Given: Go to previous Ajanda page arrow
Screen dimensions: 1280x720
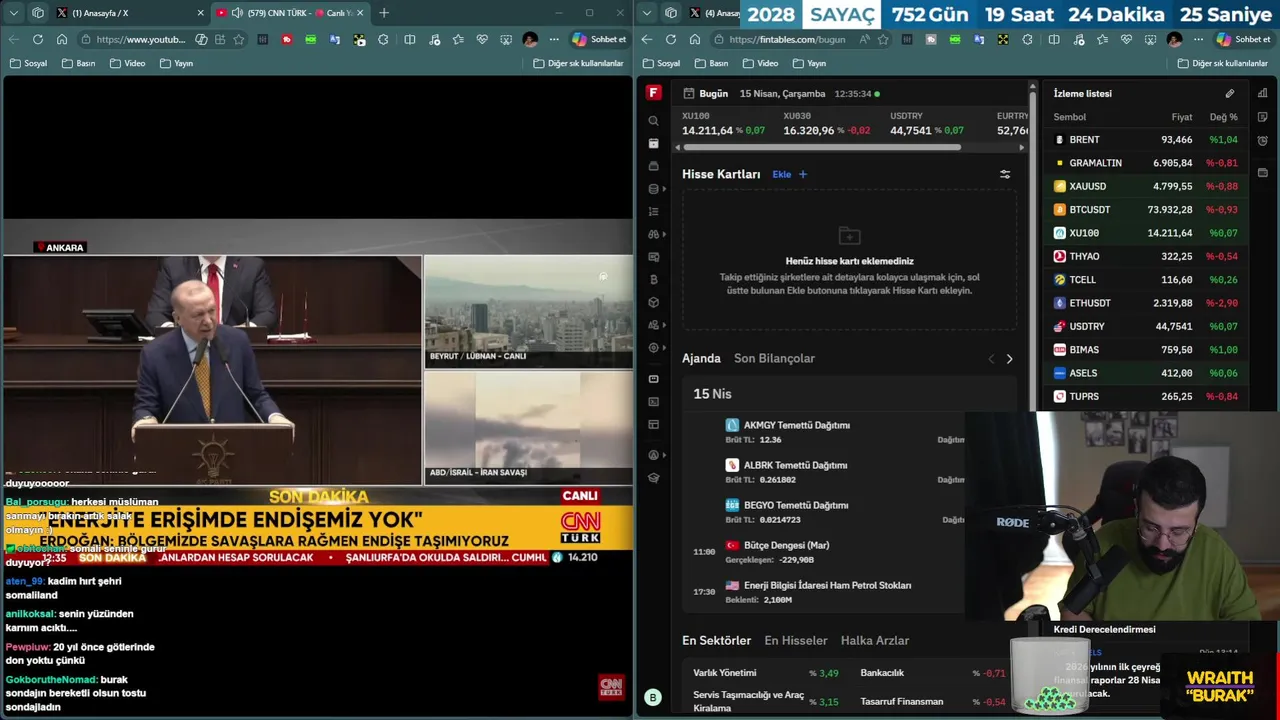Looking at the screenshot, I should pyautogui.click(x=991, y=359).
